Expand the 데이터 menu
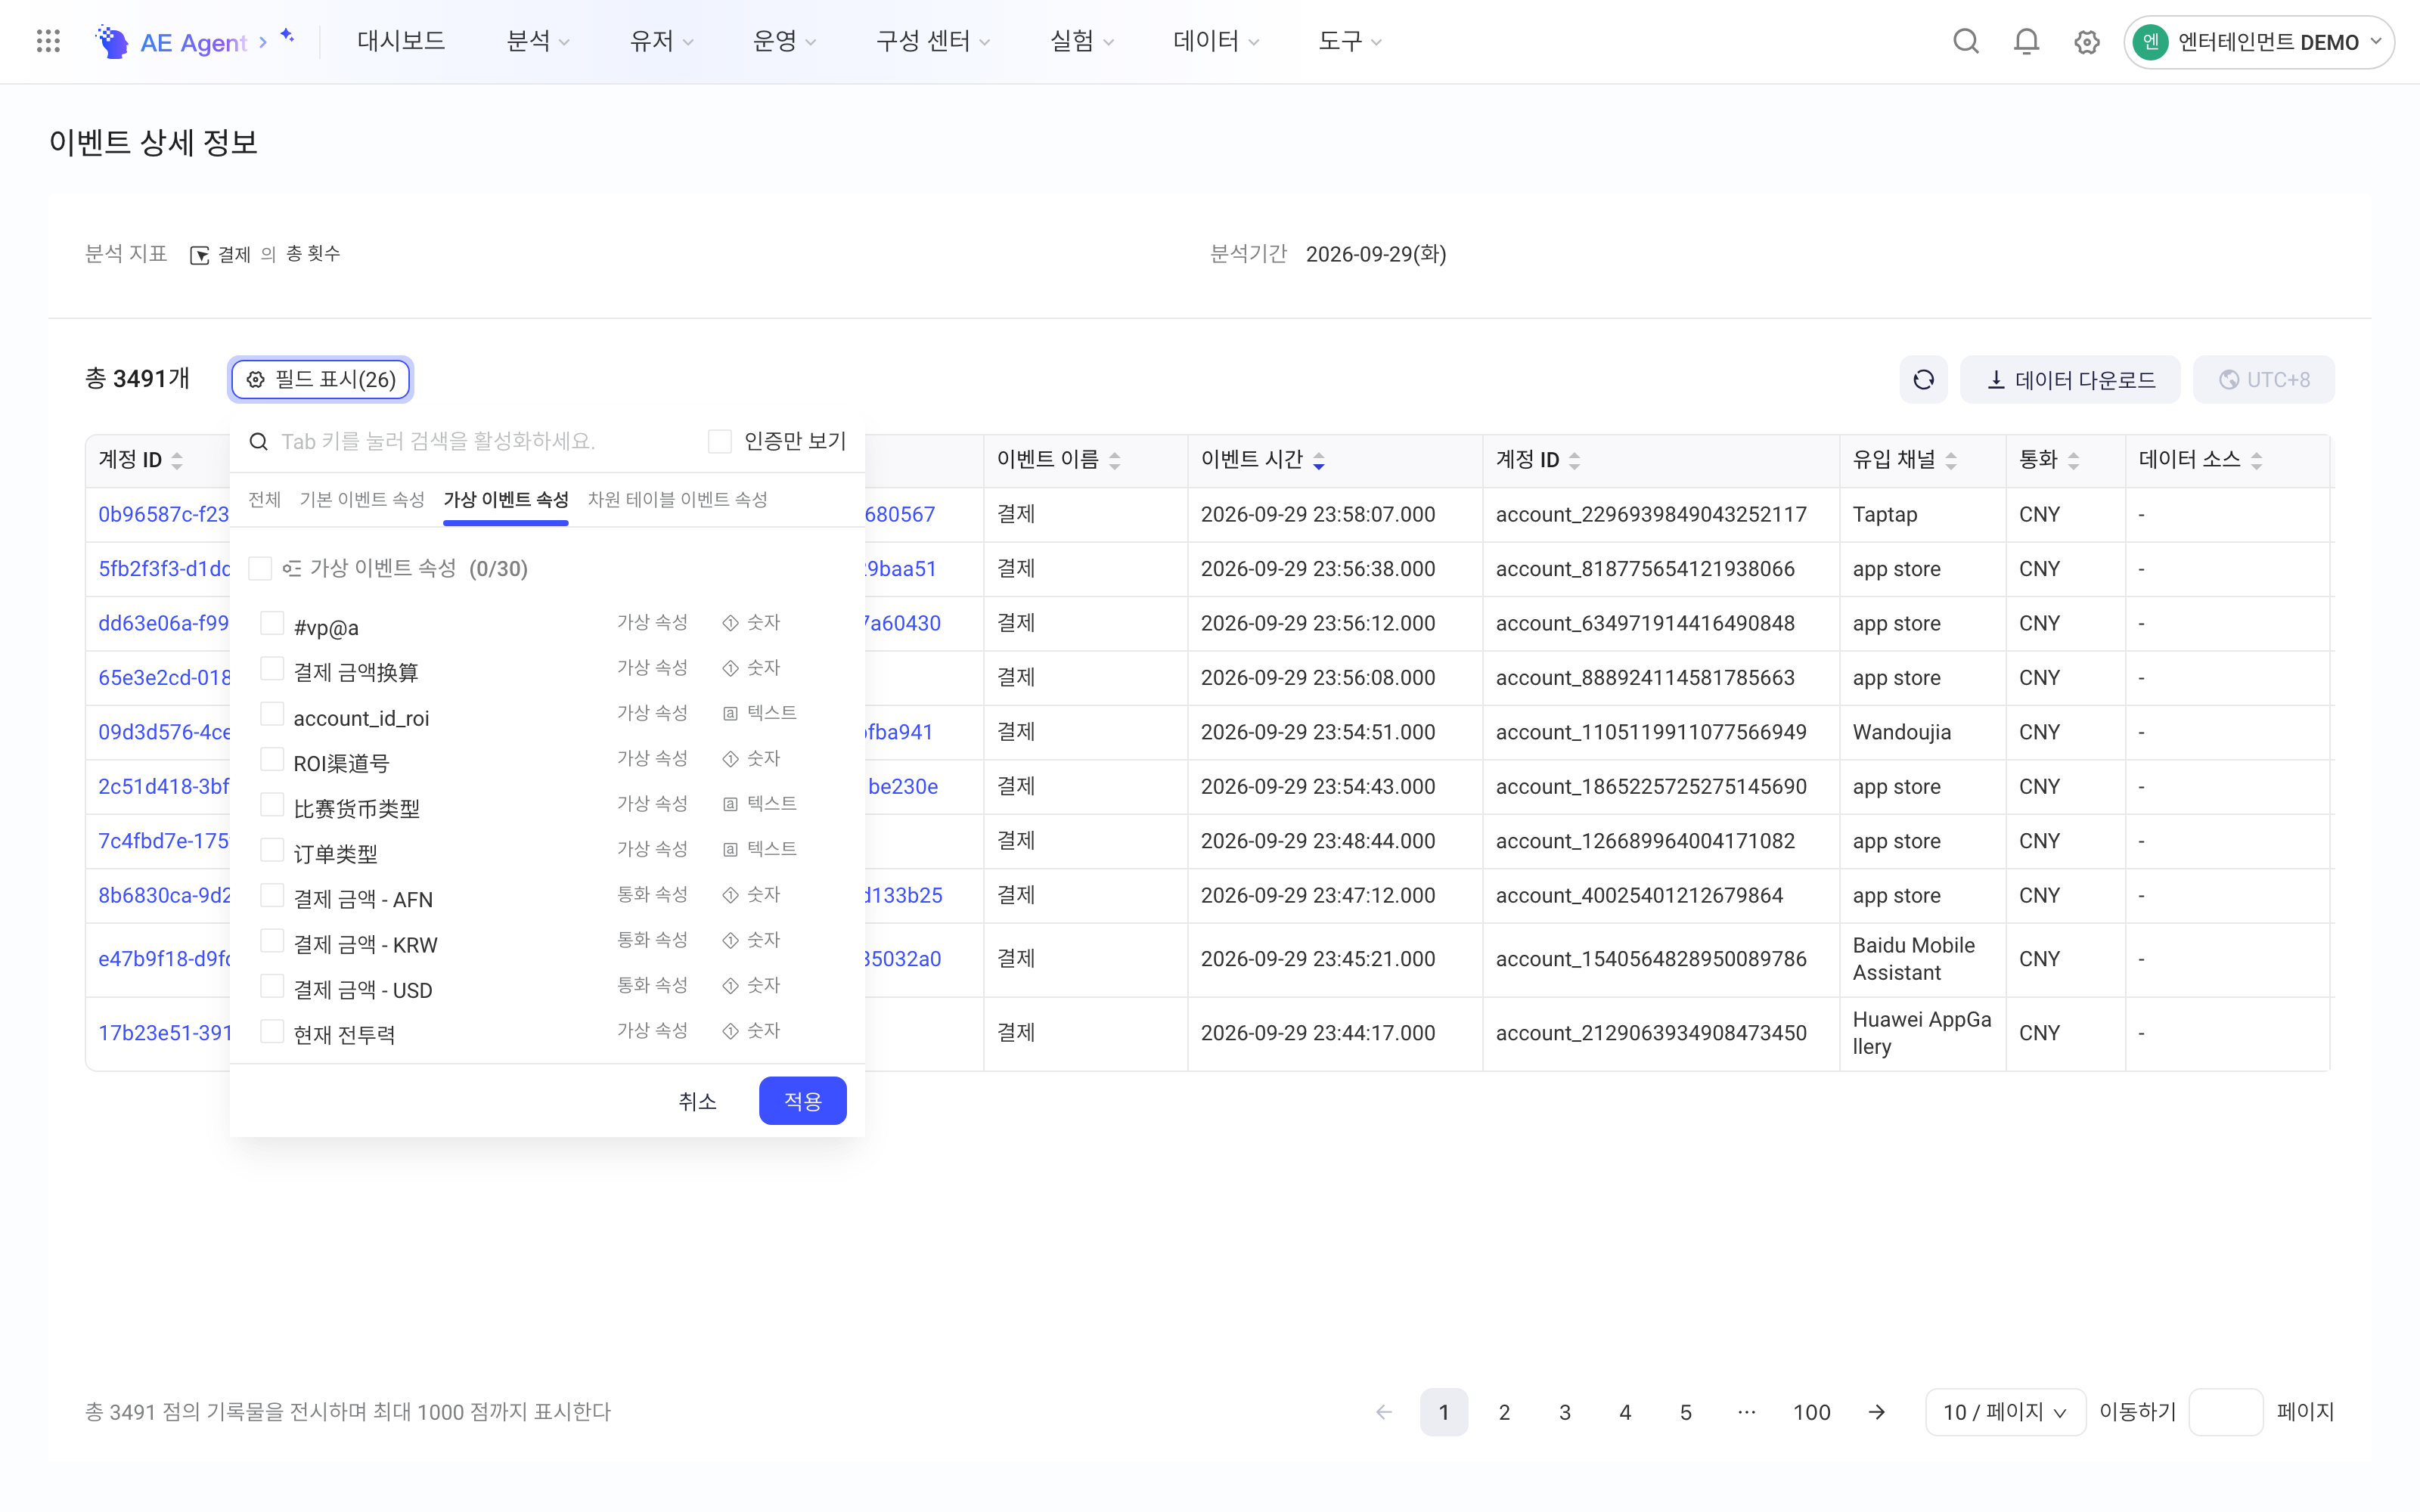The width and height of the screenshot is (2420, 1512). pos(1215,41)
